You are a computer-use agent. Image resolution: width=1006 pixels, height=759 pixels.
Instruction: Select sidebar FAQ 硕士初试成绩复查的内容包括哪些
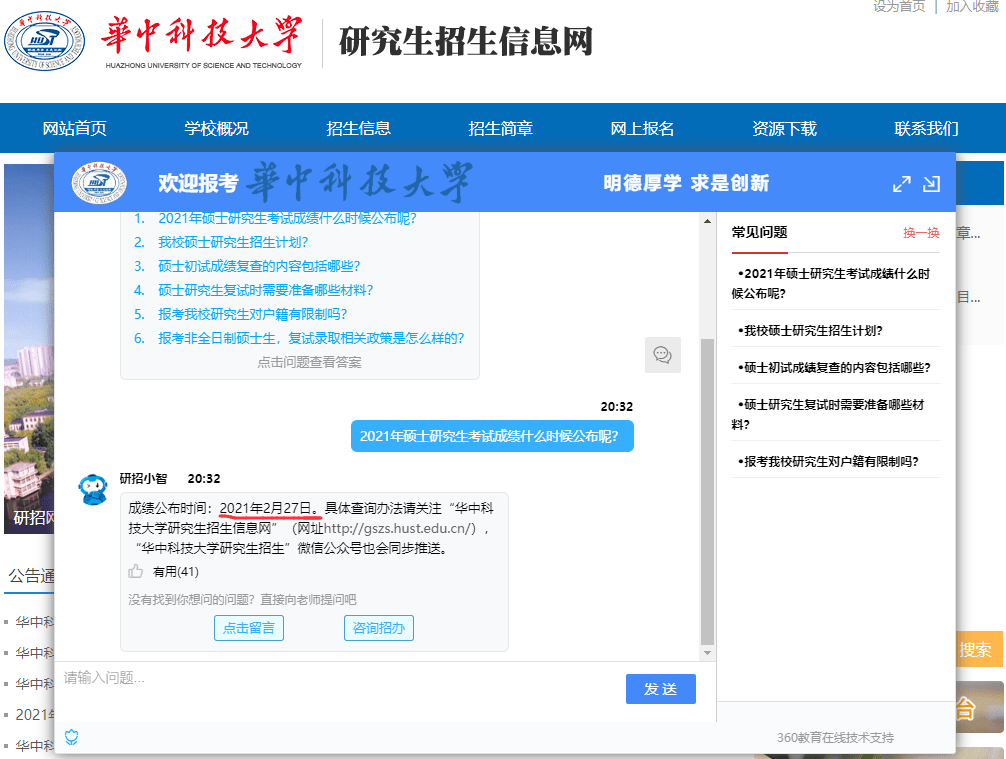point(834,368)
